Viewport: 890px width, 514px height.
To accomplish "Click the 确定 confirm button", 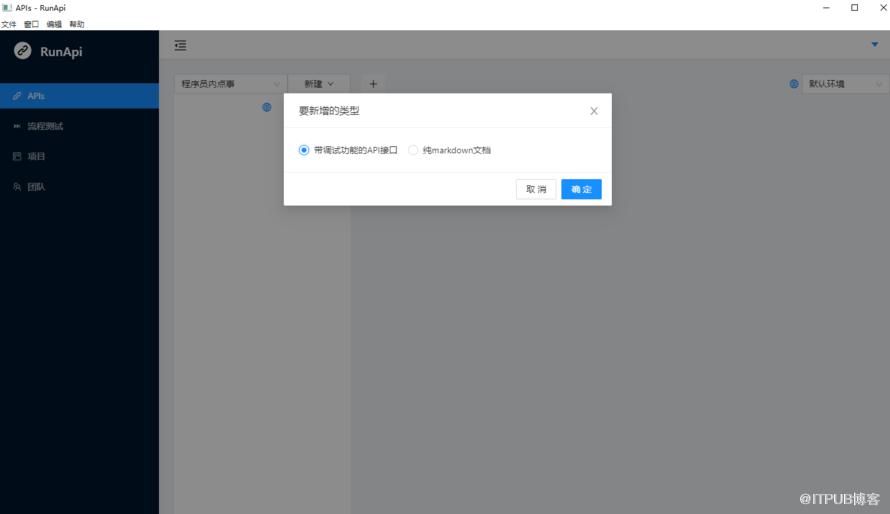I will click(x=581, y=189).
